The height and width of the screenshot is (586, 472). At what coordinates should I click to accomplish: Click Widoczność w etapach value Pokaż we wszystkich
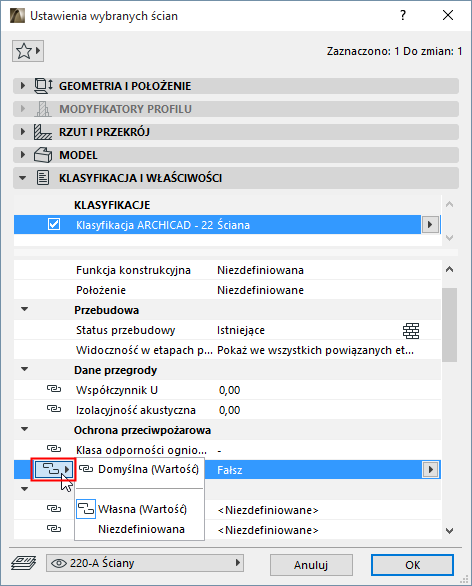click(315, 350)
